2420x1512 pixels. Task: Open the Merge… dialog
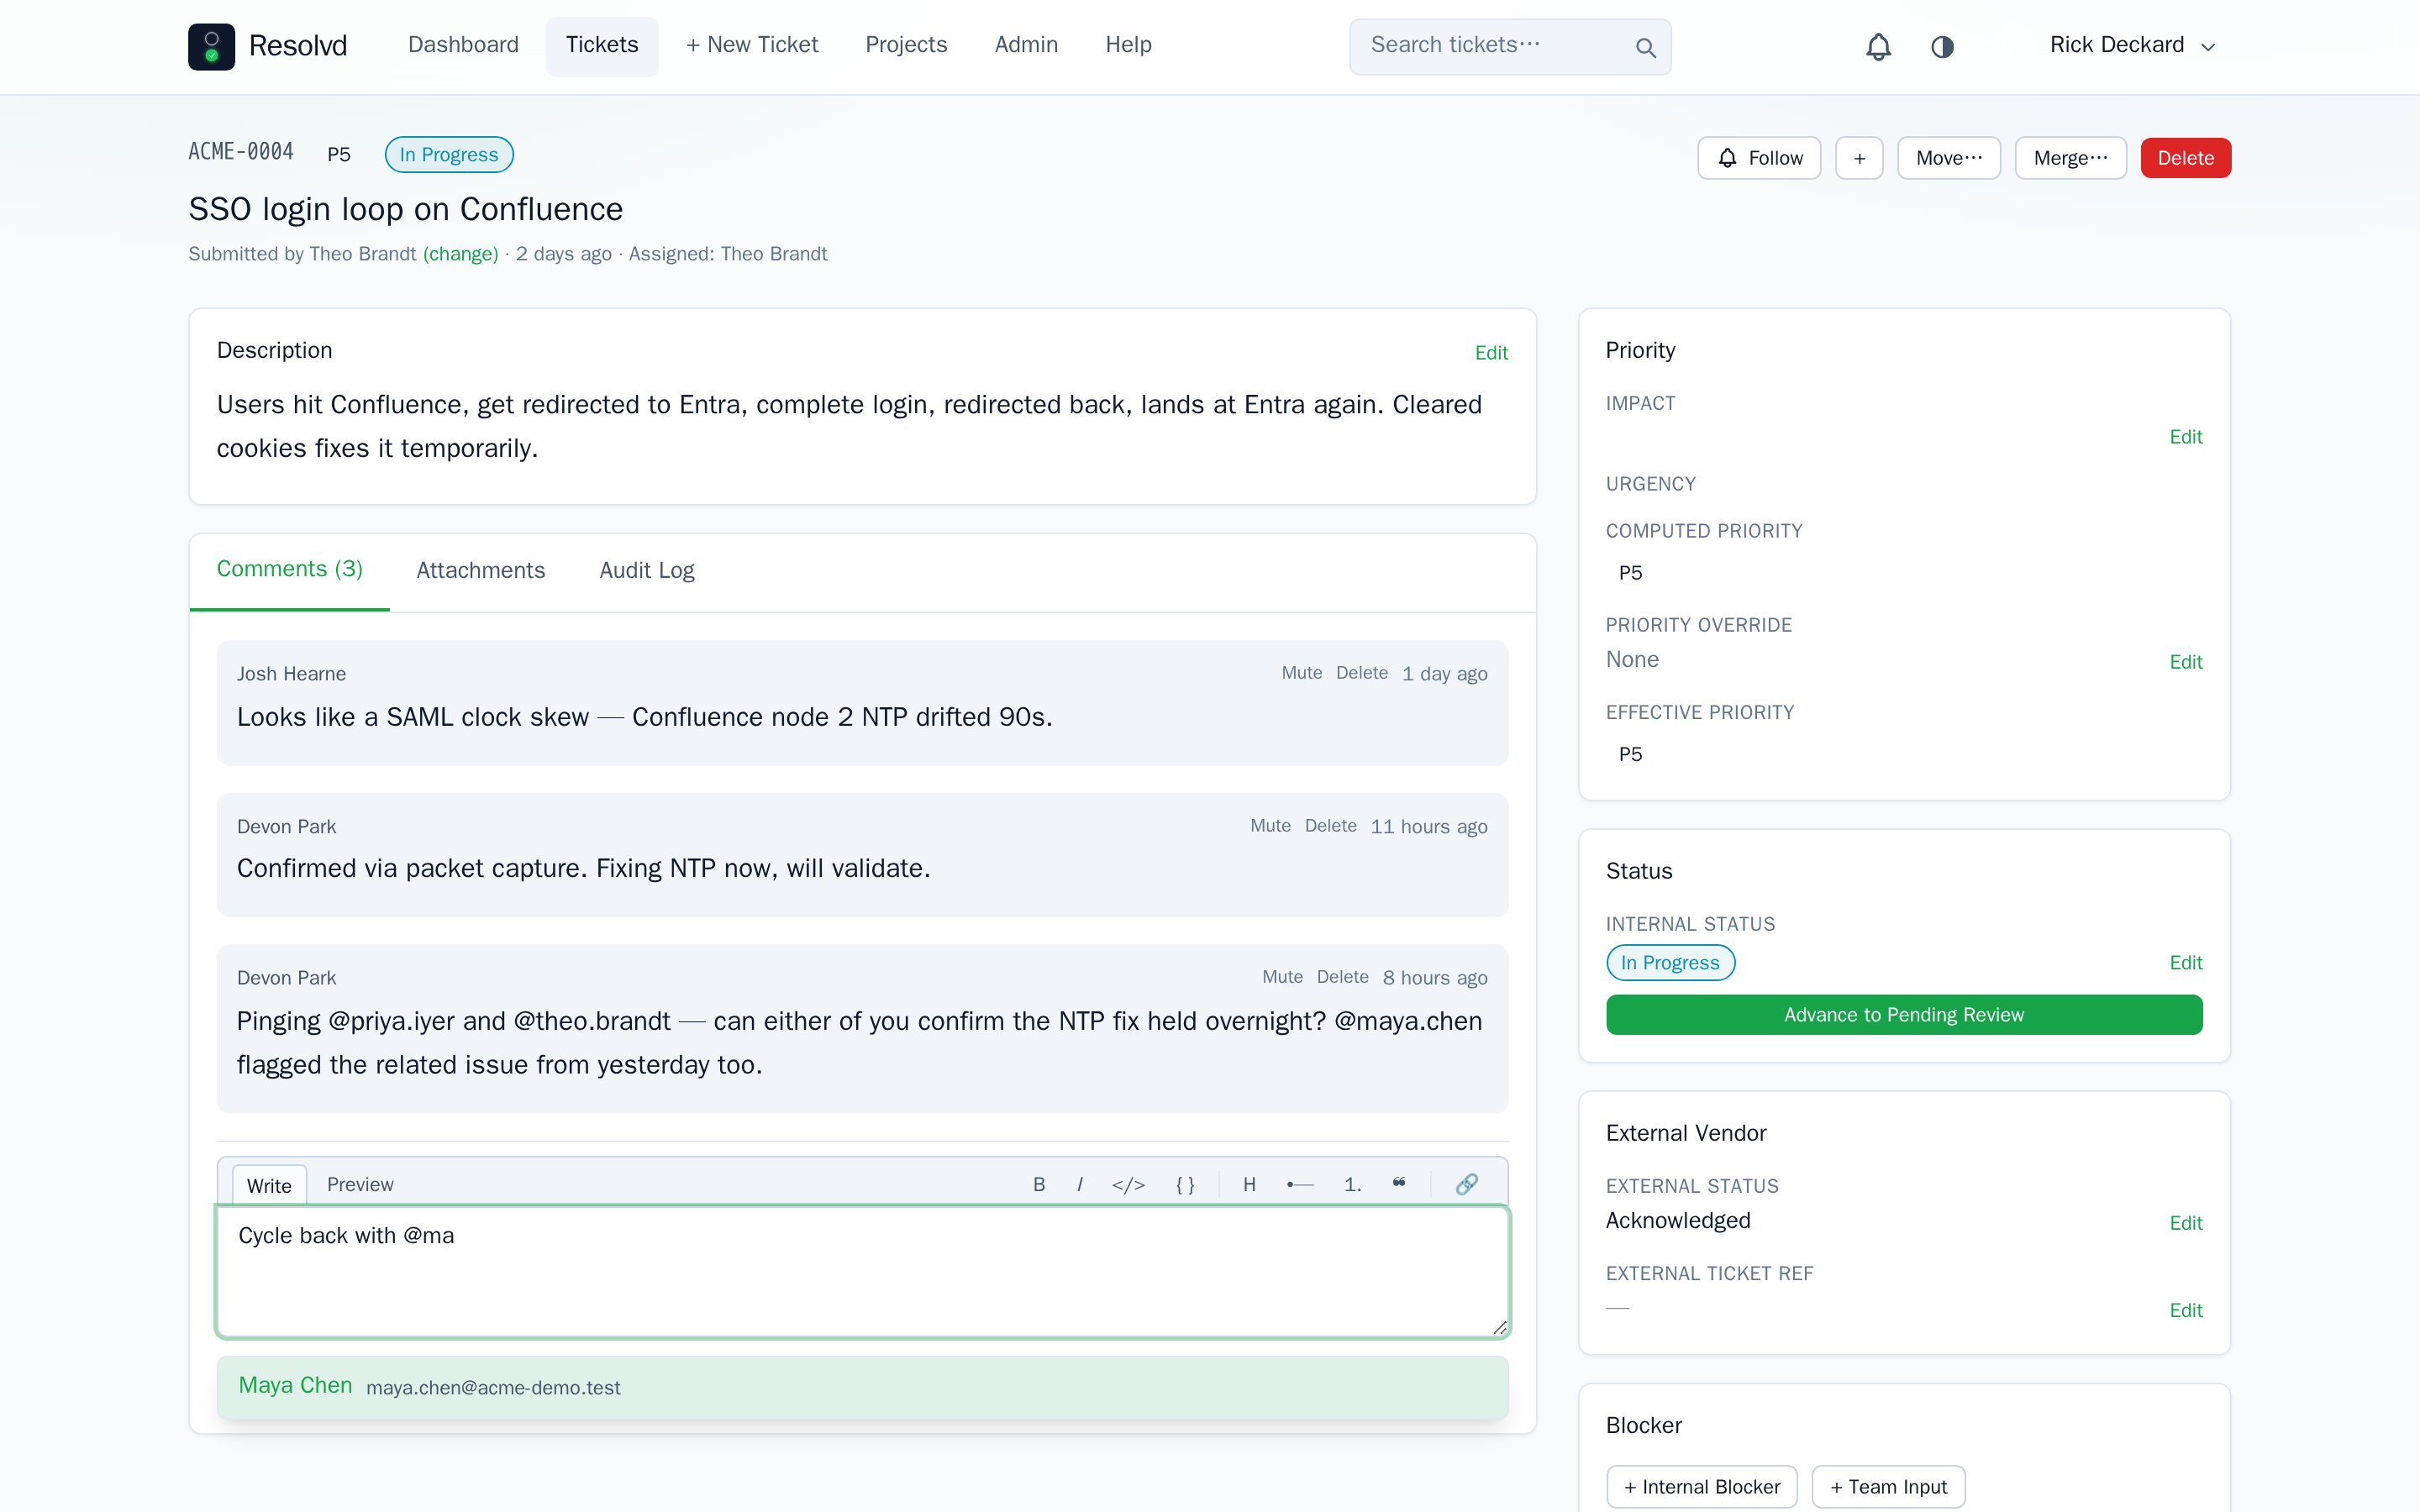[x=2070, y=158]
